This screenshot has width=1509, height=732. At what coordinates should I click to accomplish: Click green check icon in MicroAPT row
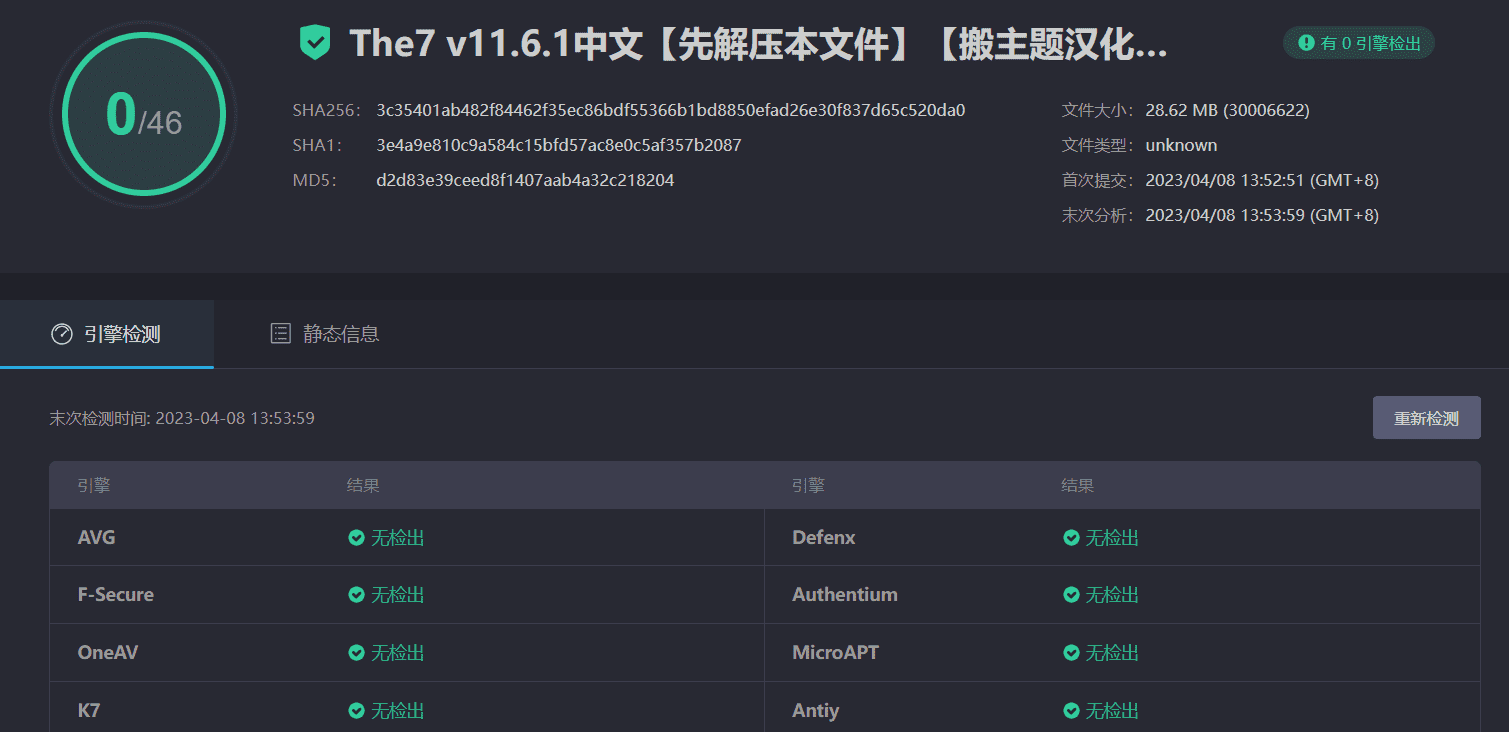pyautogui.click(x=1071, y=653)
